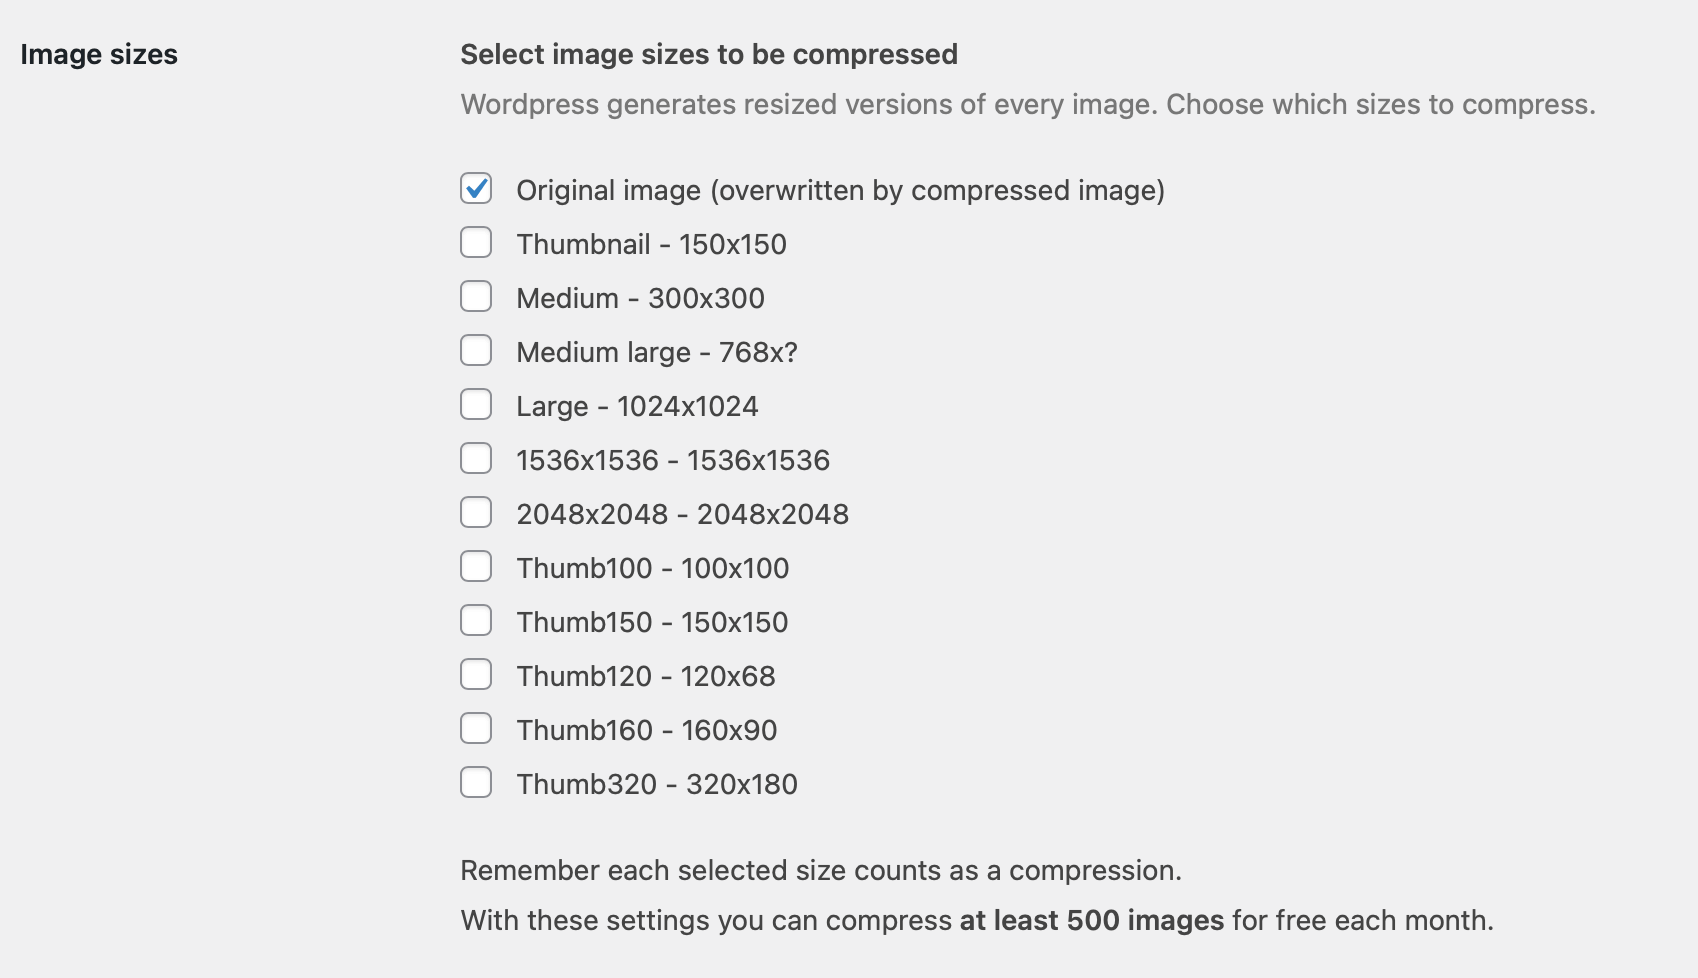The image size is (1698, 978).
Task: Enable the Thumb150 150x150 checkbox
Action: 476,620
